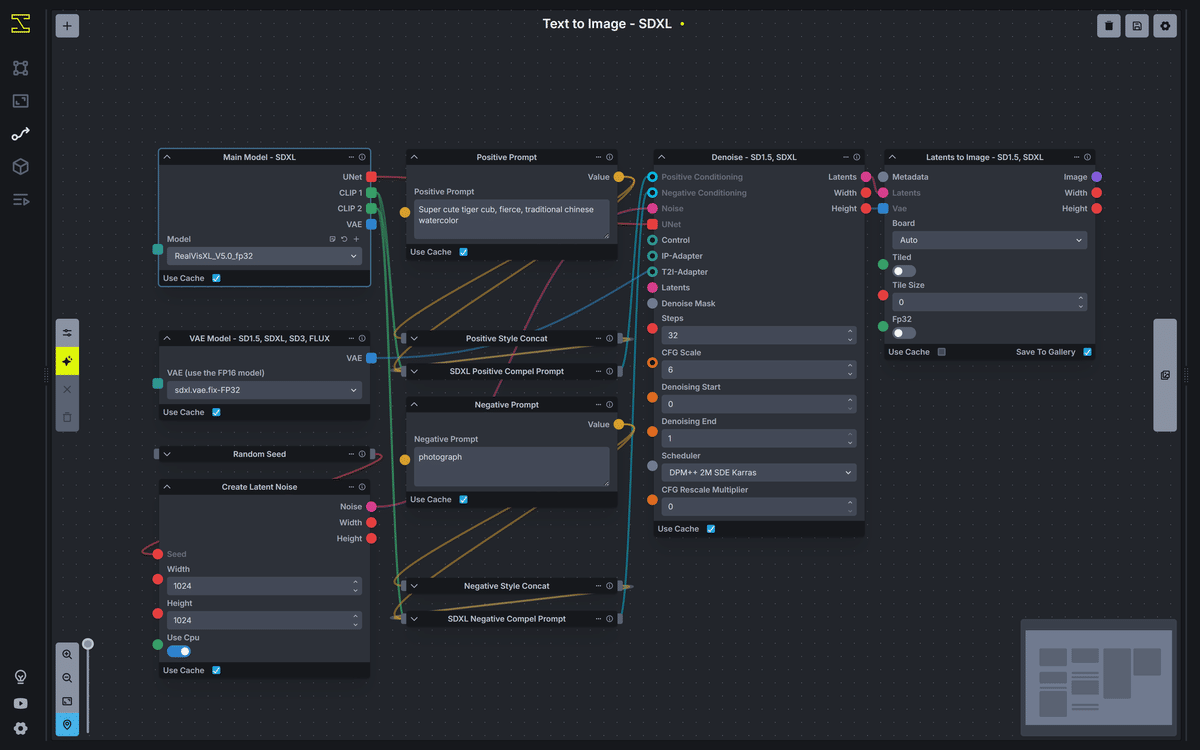Open the Scheduler DPM++ 2M SDE Karras dropdown
The image size is (1200, 750).
click(759, 472)
